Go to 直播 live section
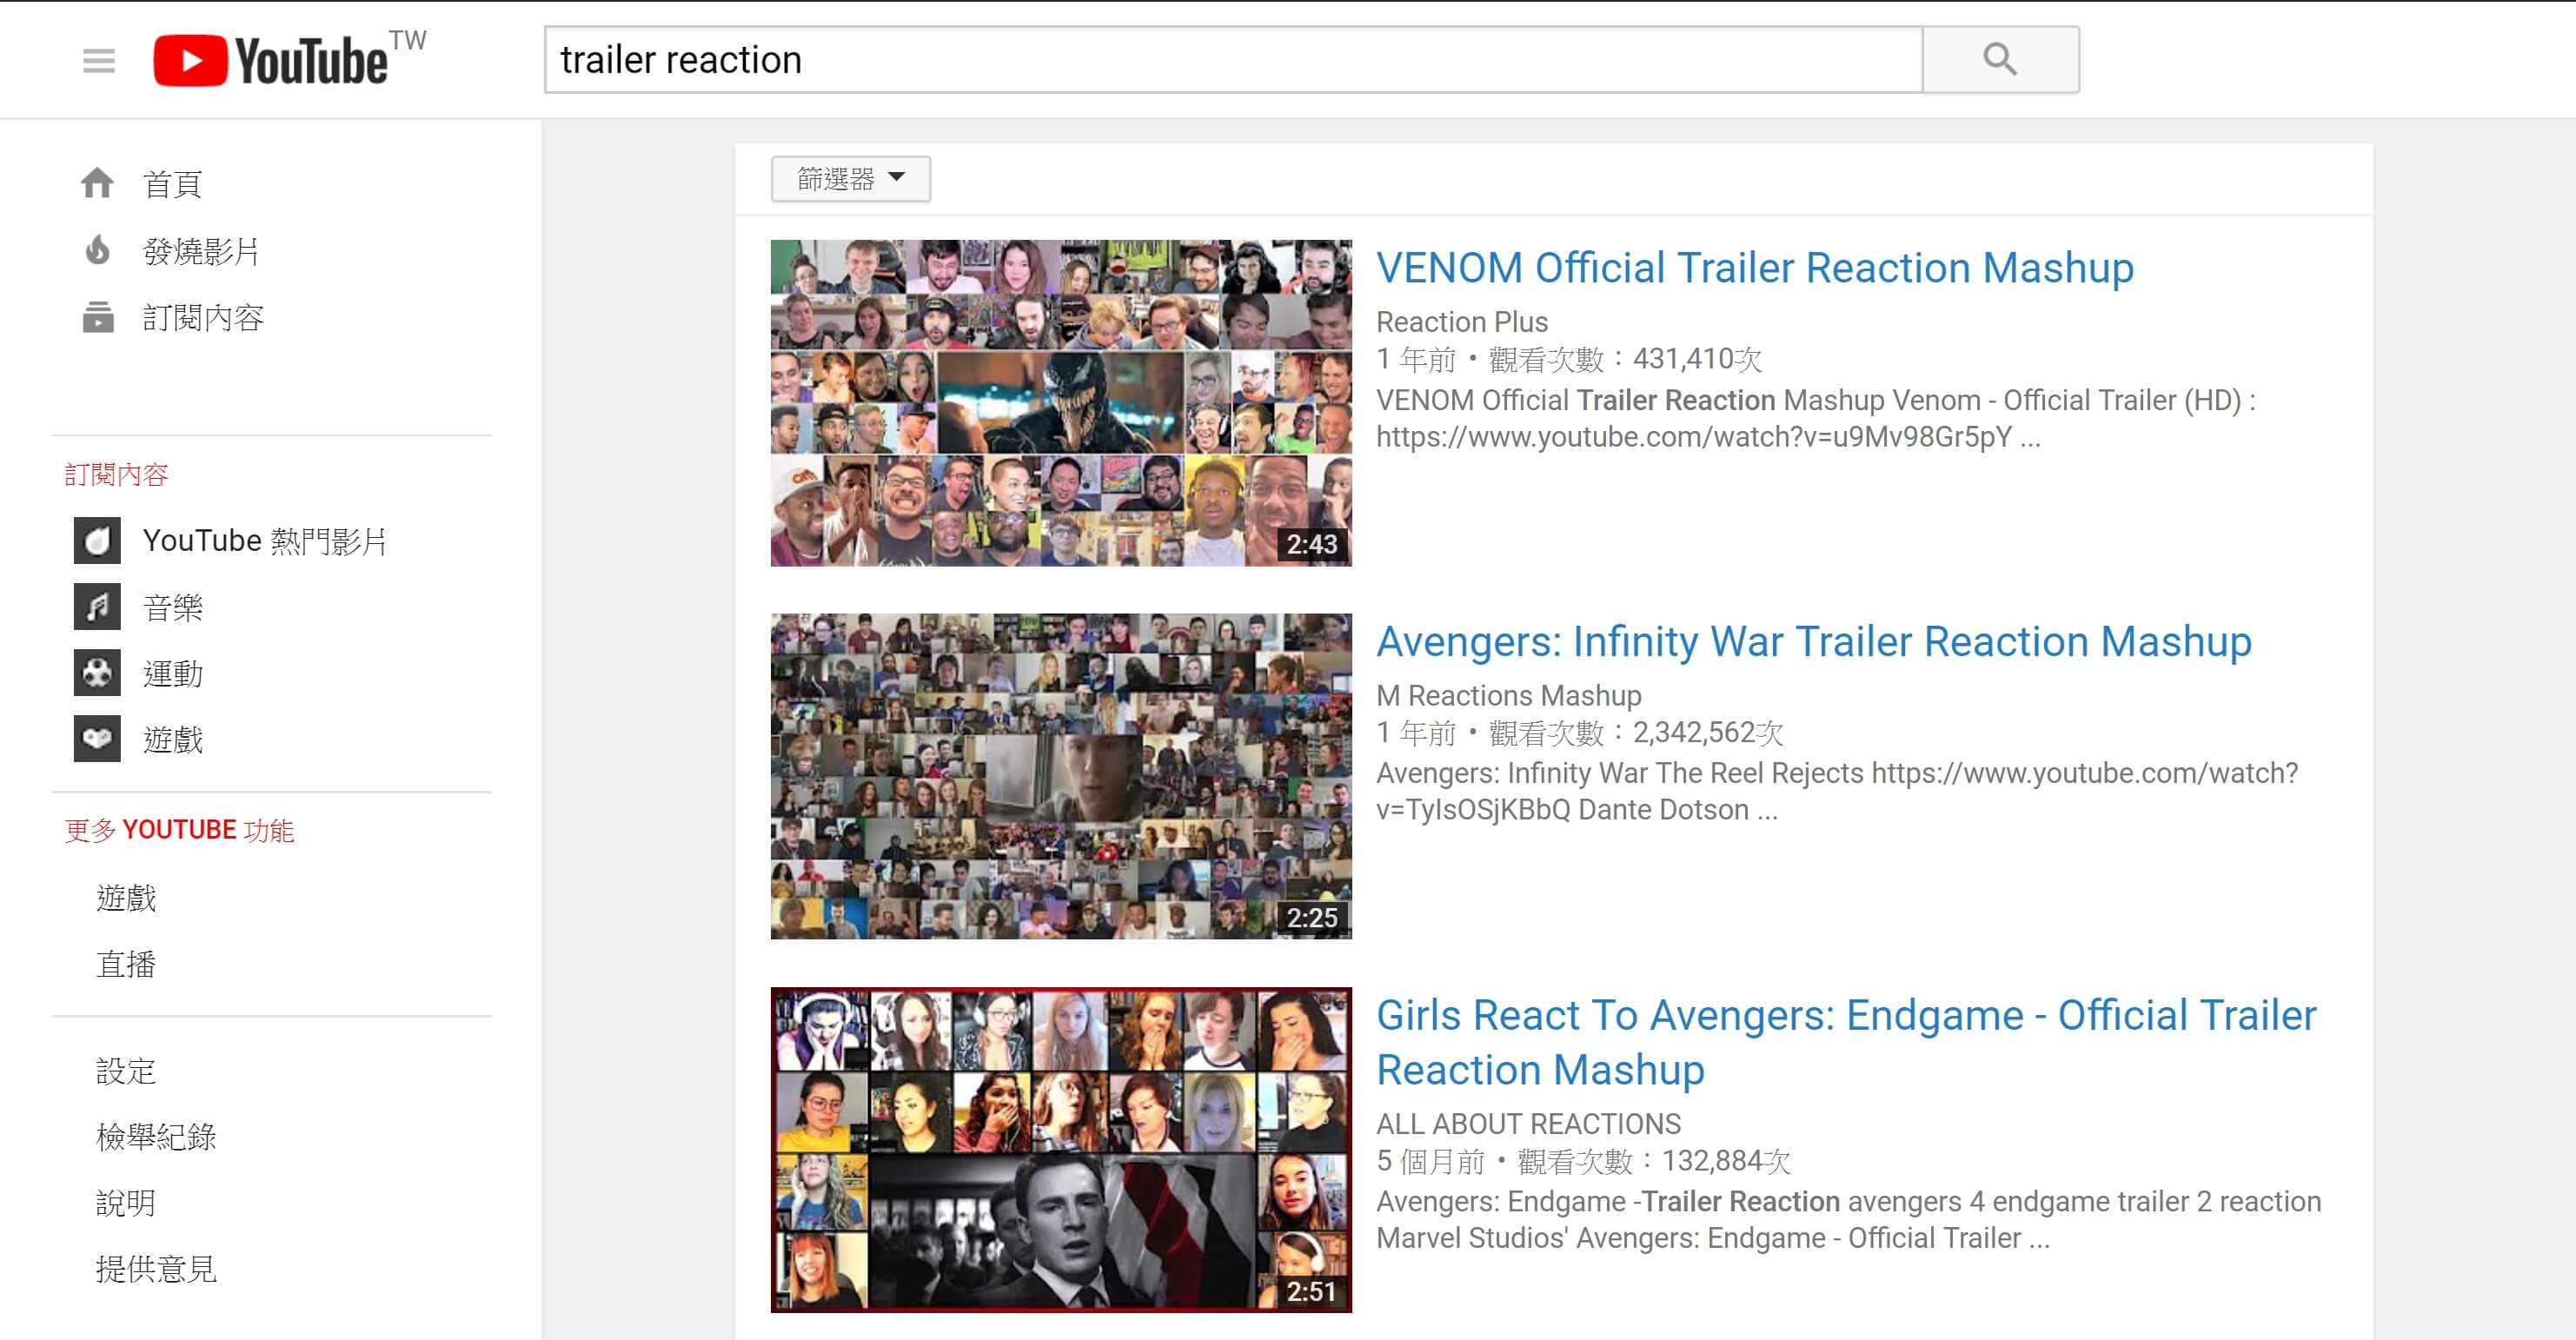 coord(126,964)
